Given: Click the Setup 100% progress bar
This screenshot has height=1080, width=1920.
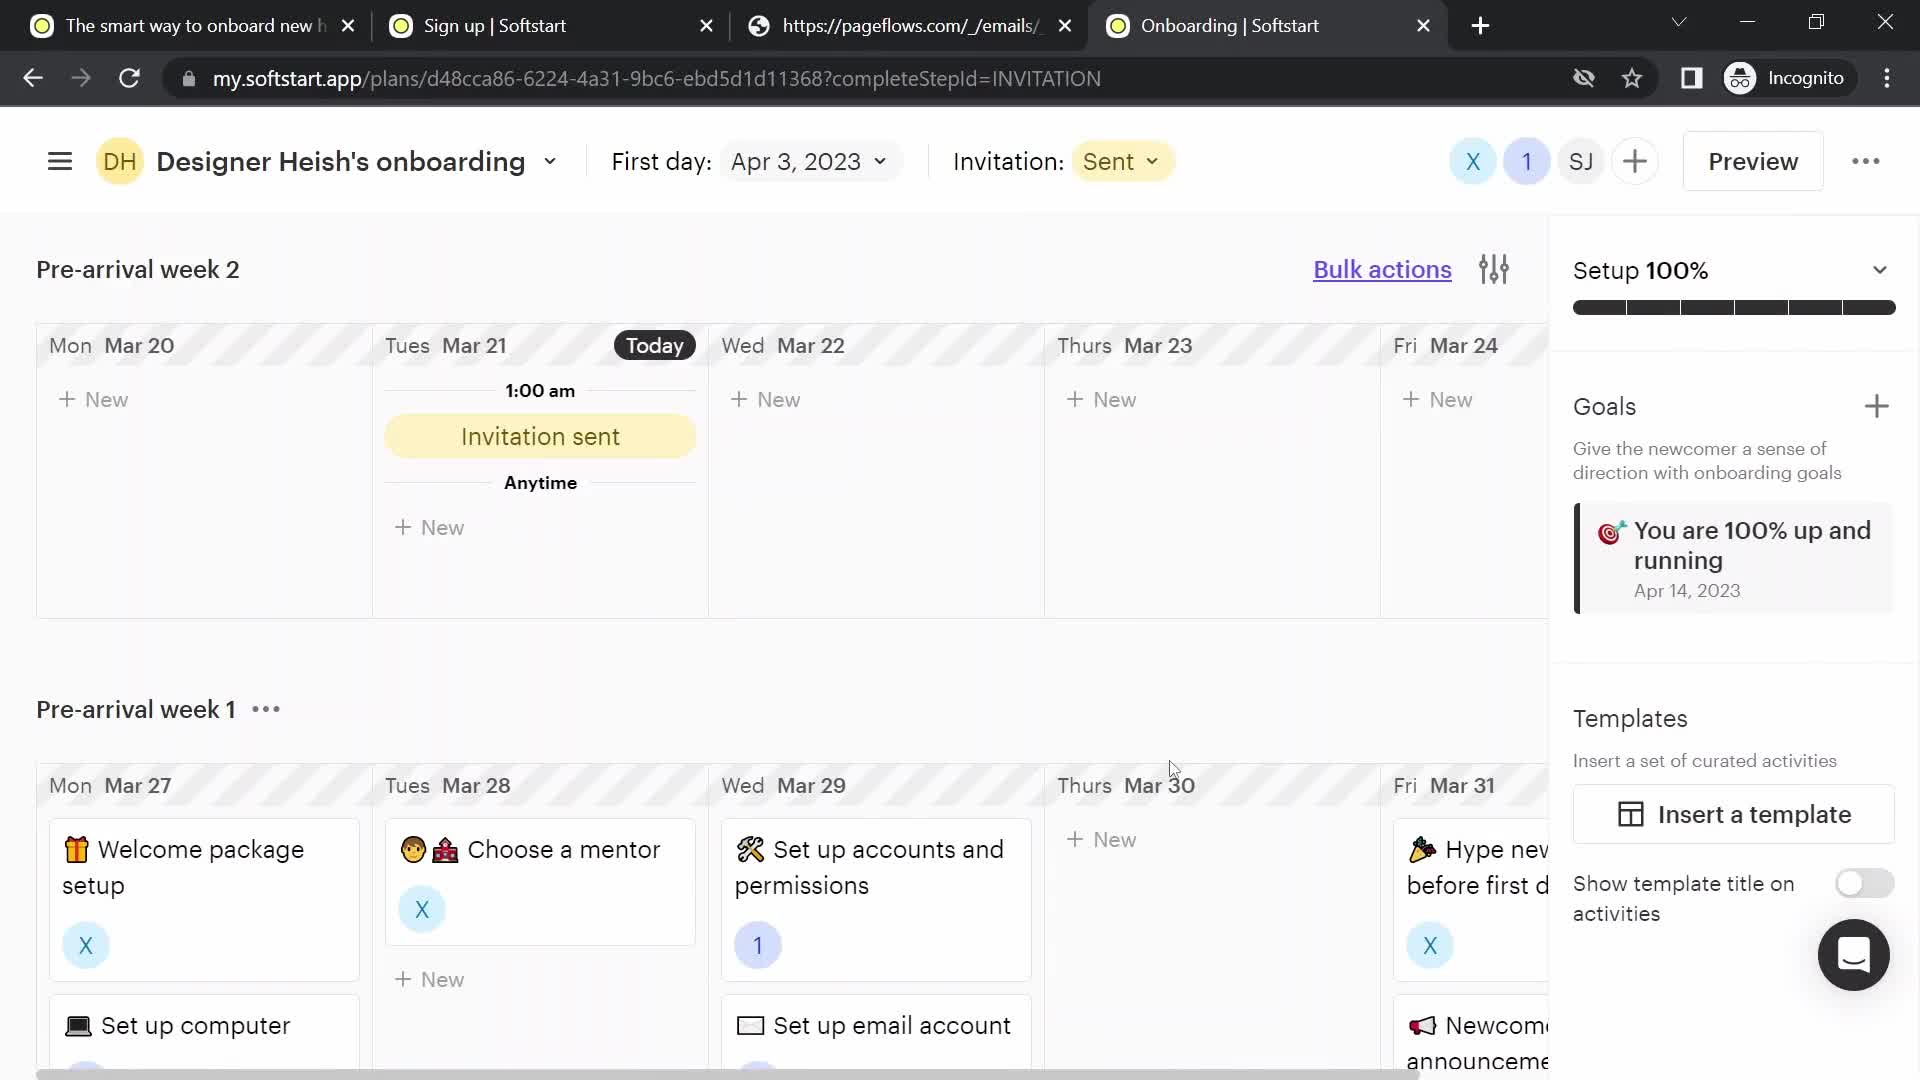Looking at the screenshot, I should click(x=1731, y=307).
